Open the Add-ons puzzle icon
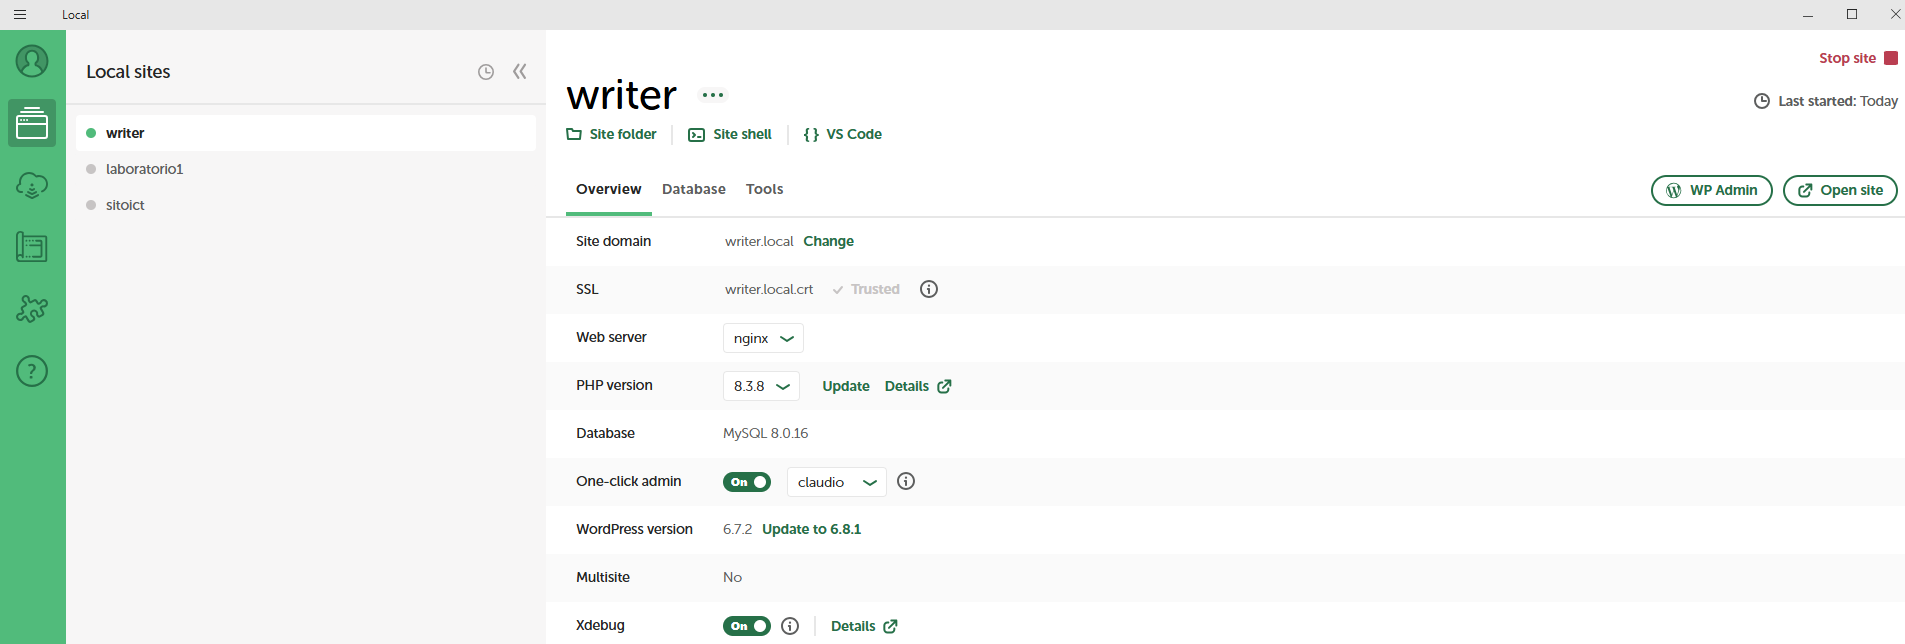The height and width of the screenshot is (644, 1905). (32, 309)
